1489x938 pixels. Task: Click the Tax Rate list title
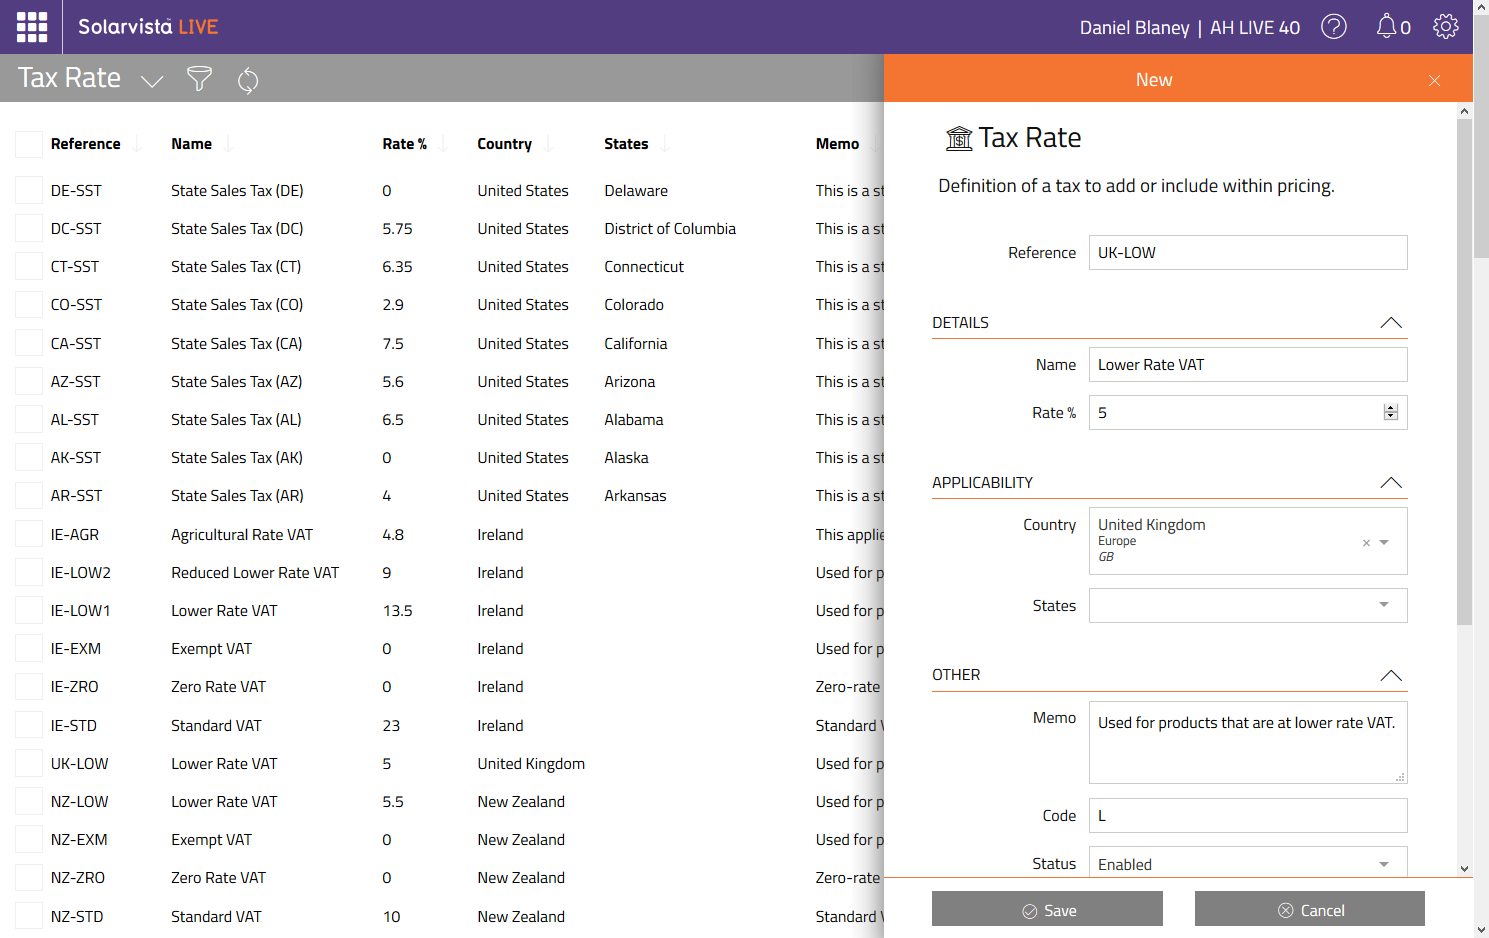point(69,78)
